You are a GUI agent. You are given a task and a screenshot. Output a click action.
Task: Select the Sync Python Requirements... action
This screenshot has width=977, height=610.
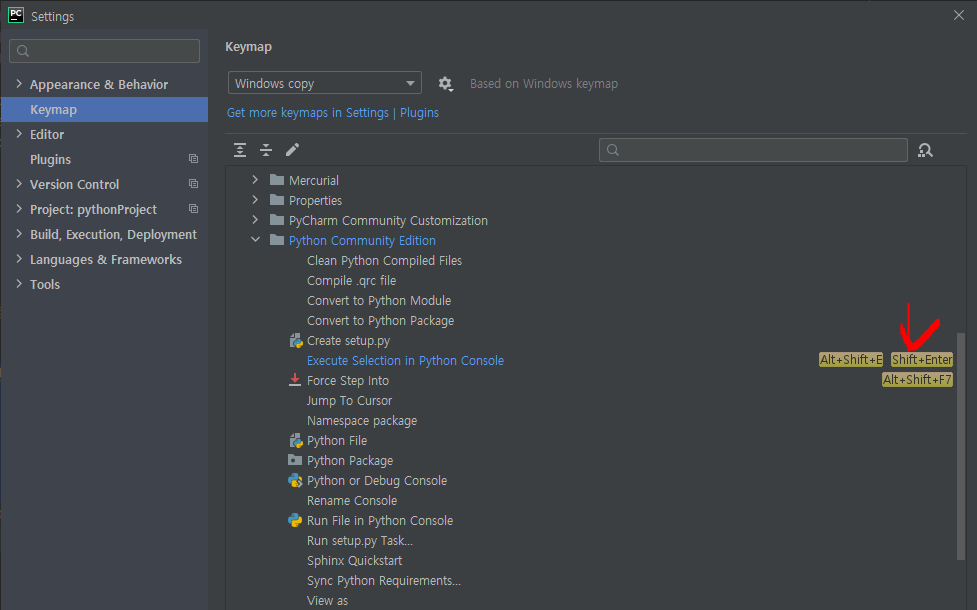tap(384, 581)
